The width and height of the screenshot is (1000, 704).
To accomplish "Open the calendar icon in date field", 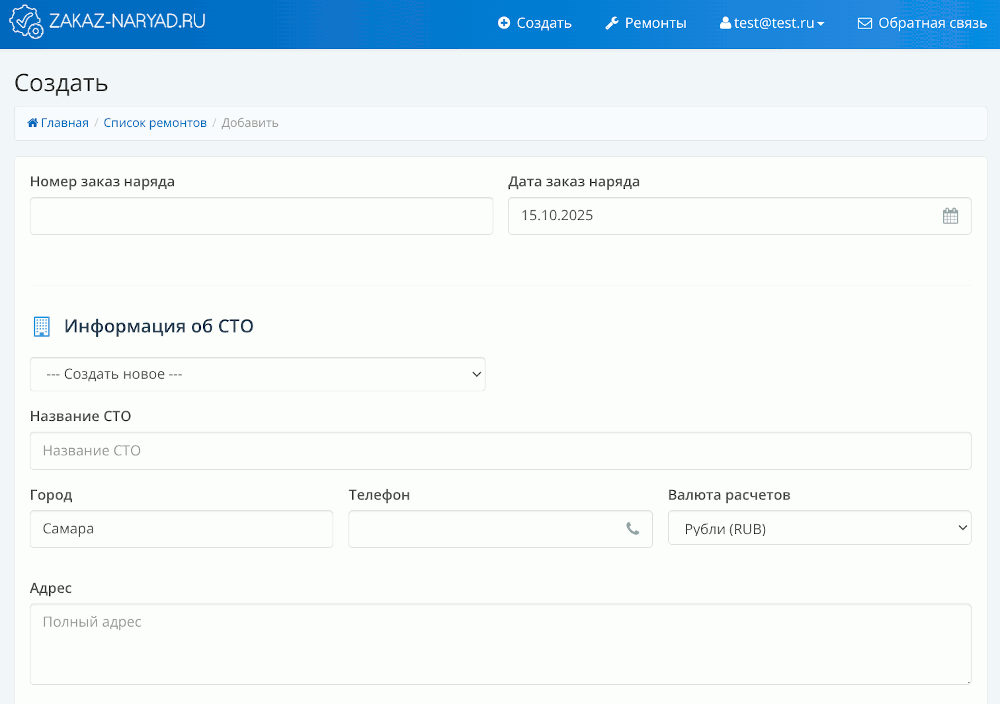I will 950,216.
